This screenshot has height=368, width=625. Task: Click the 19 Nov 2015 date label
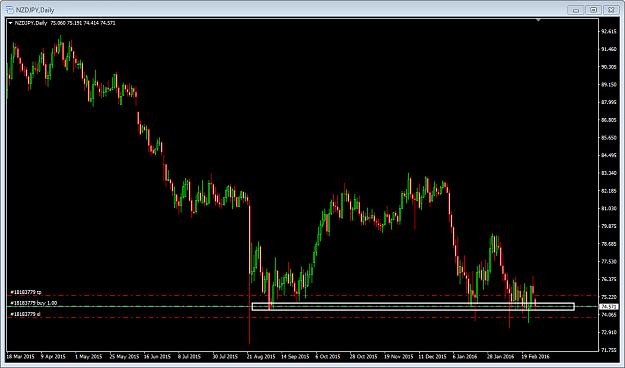[x=399, y=356]
